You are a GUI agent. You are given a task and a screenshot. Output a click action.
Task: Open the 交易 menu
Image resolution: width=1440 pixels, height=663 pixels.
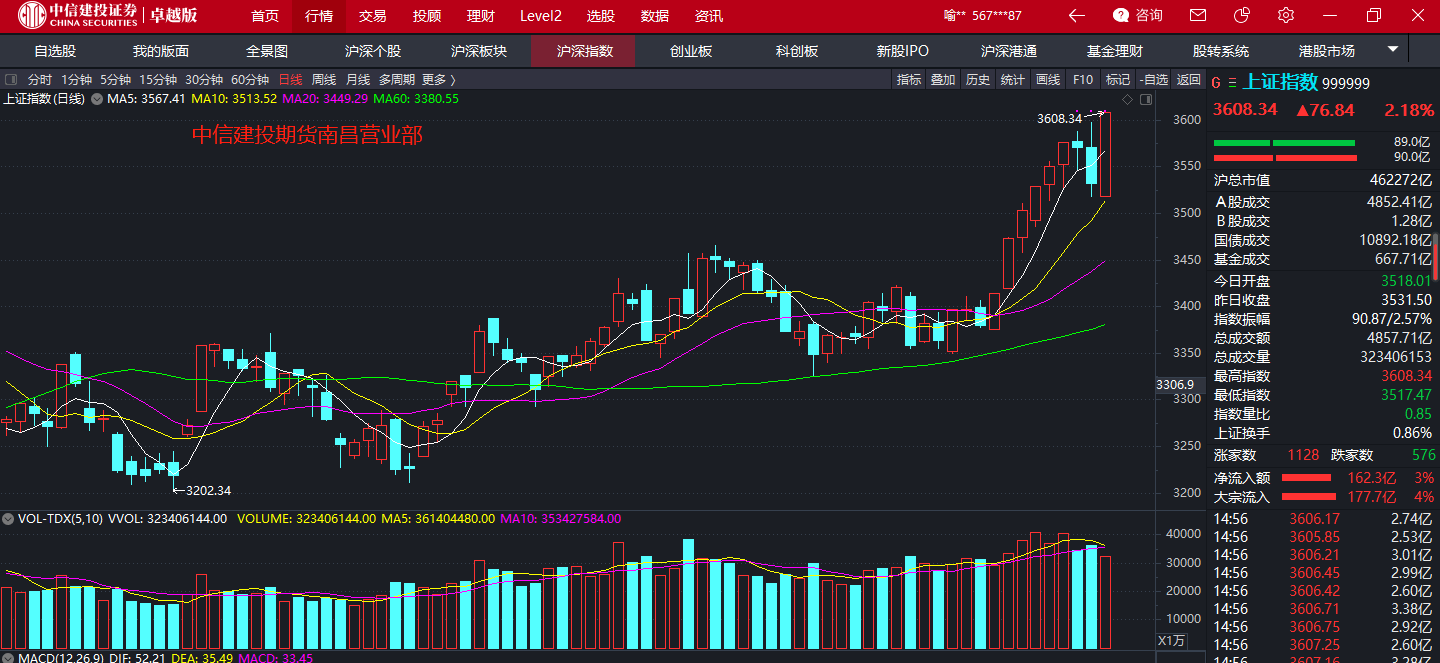(372, 16)
